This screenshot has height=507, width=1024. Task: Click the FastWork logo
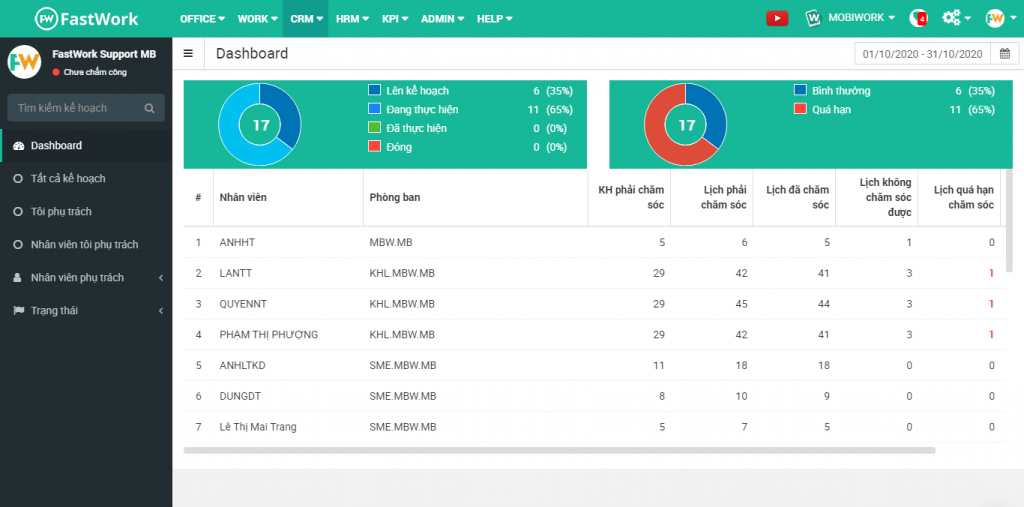86,18
